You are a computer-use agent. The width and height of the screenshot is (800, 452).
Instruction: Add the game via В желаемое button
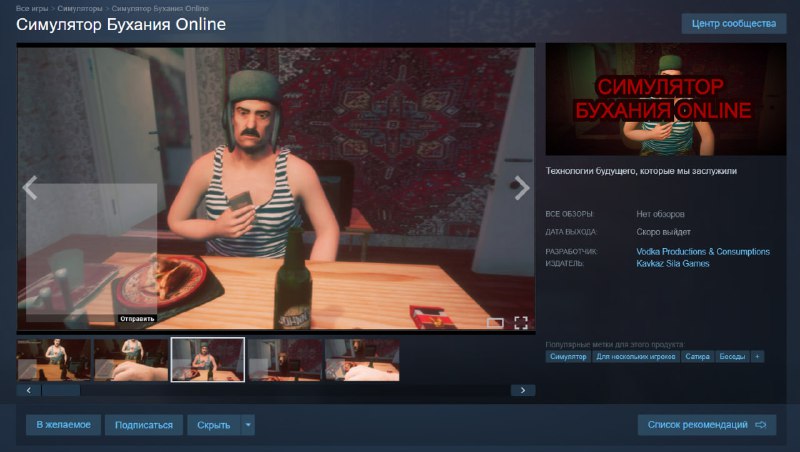[63, 425]
